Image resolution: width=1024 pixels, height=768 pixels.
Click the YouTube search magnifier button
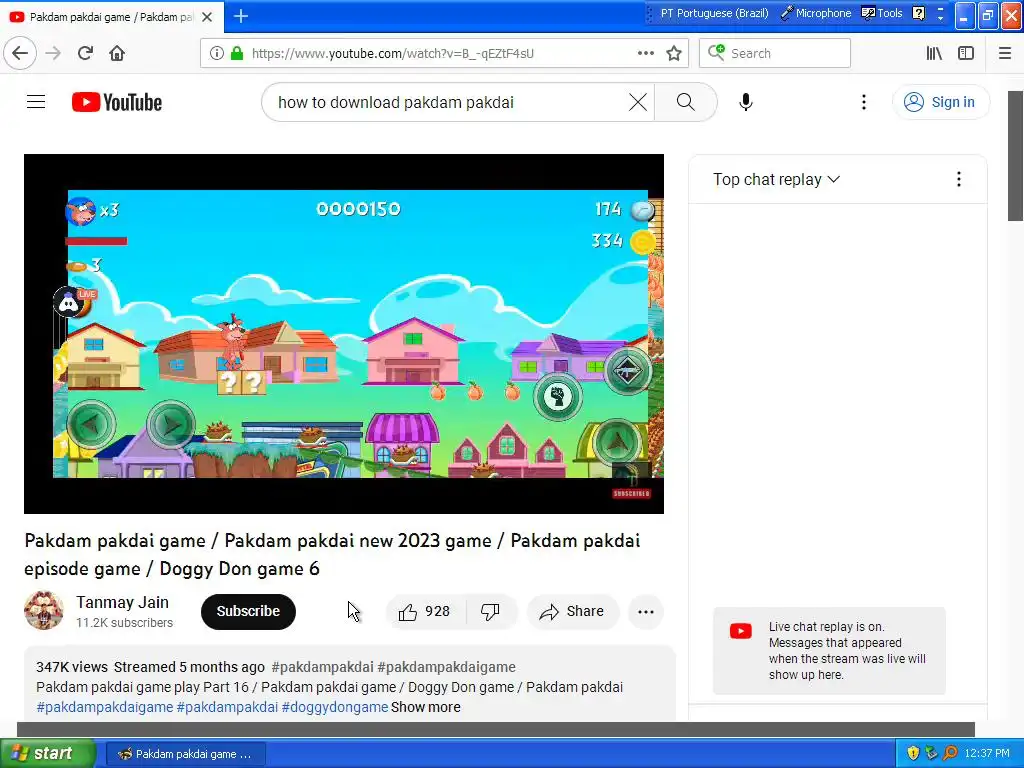[x=686, y=102]
